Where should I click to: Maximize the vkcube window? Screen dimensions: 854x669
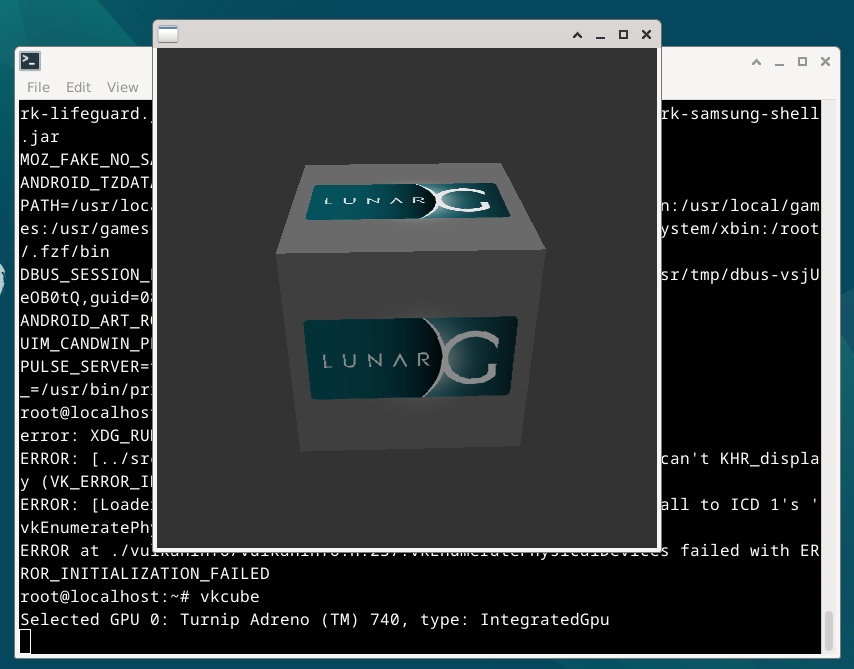click(x=623, y=35)
